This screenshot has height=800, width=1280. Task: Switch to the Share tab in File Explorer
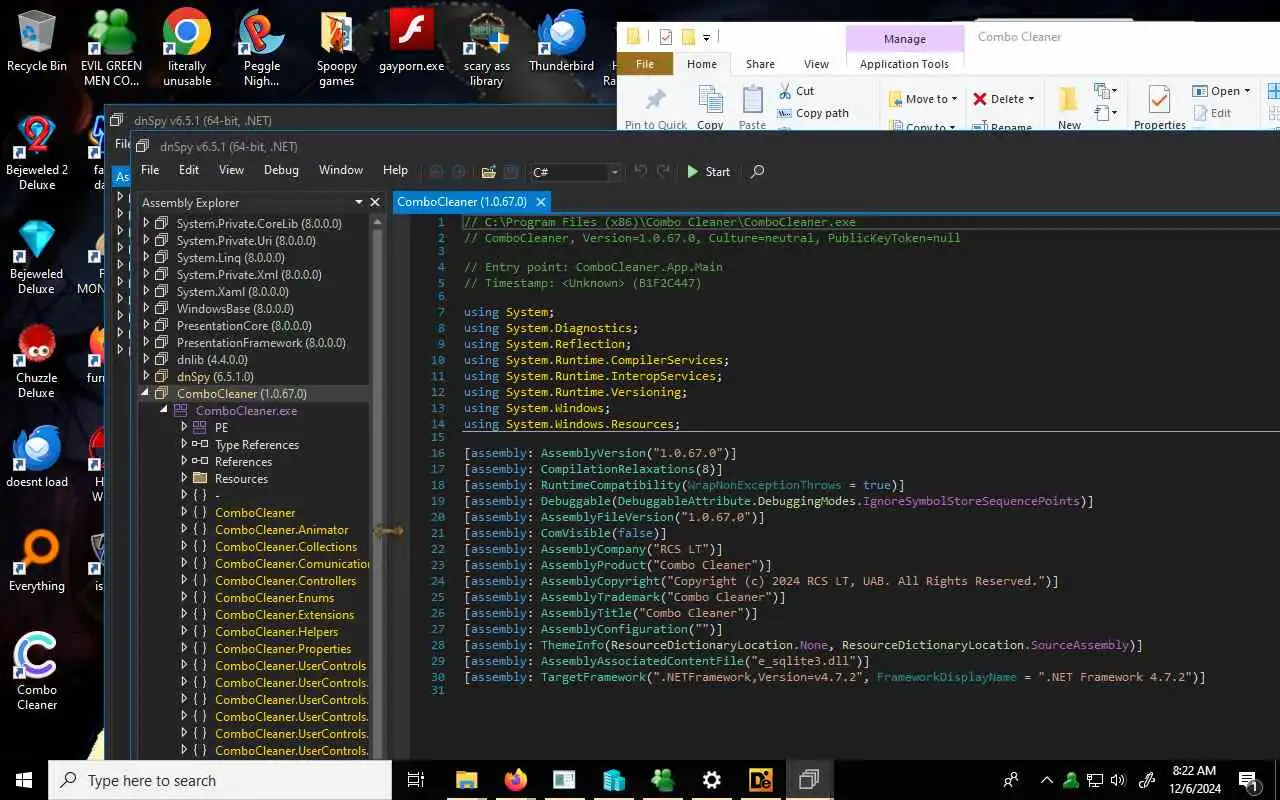[760, 64]
